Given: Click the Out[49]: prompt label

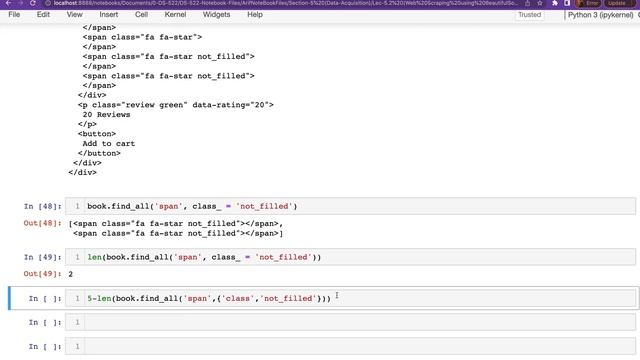Looking at the screenshot, I should pyautogui.click(x=42, y=274).
